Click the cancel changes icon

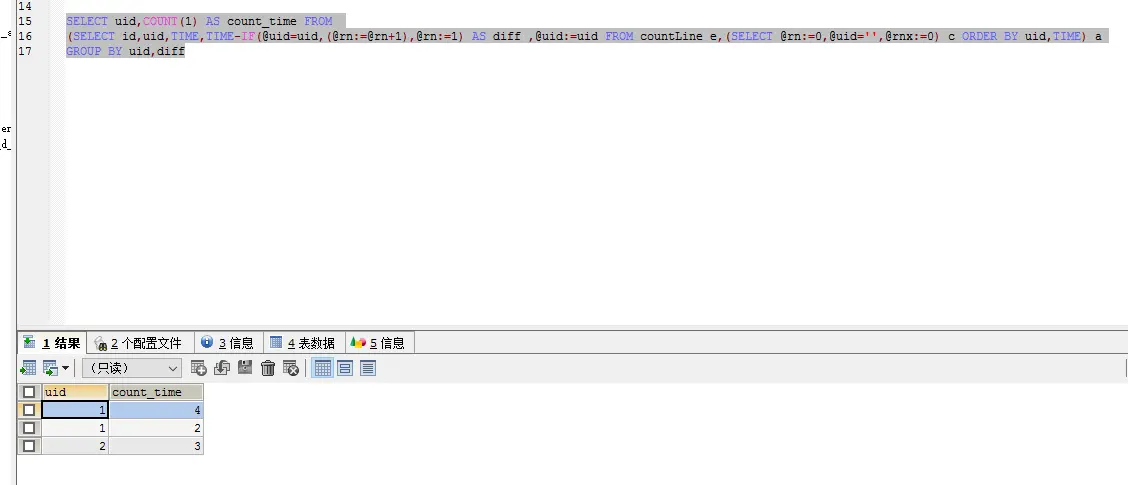291,368
